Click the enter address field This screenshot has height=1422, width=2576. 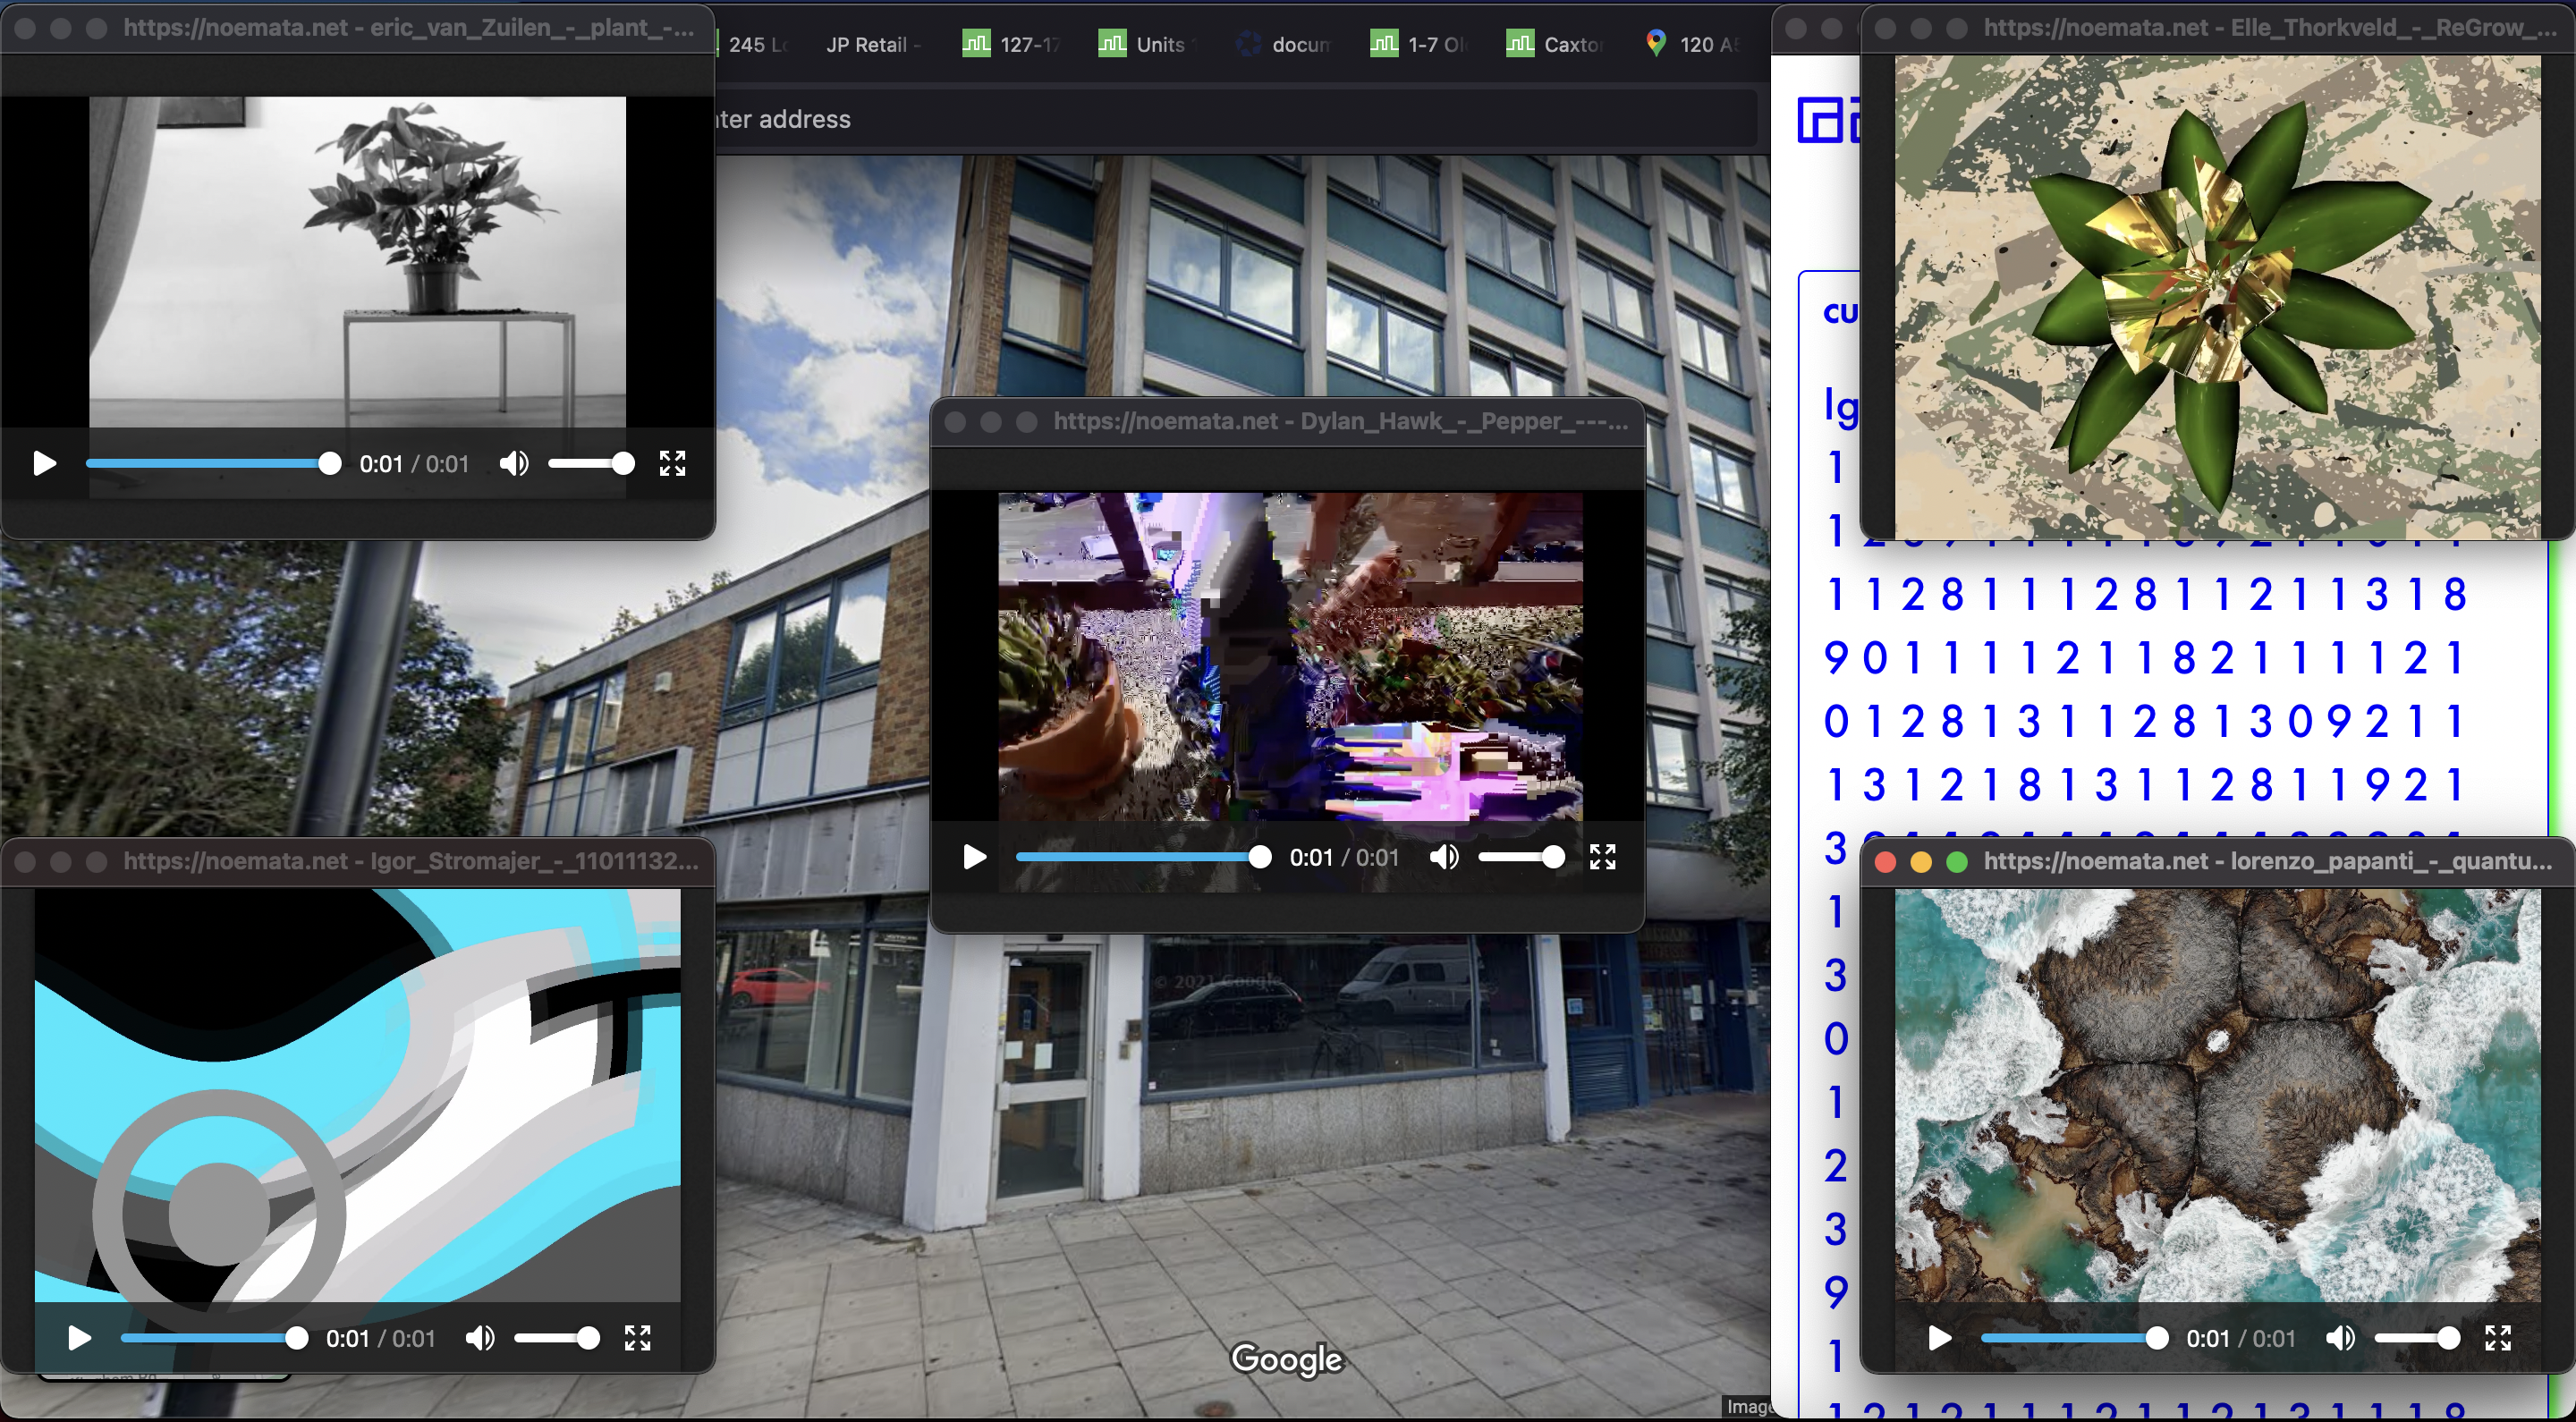1200,119
